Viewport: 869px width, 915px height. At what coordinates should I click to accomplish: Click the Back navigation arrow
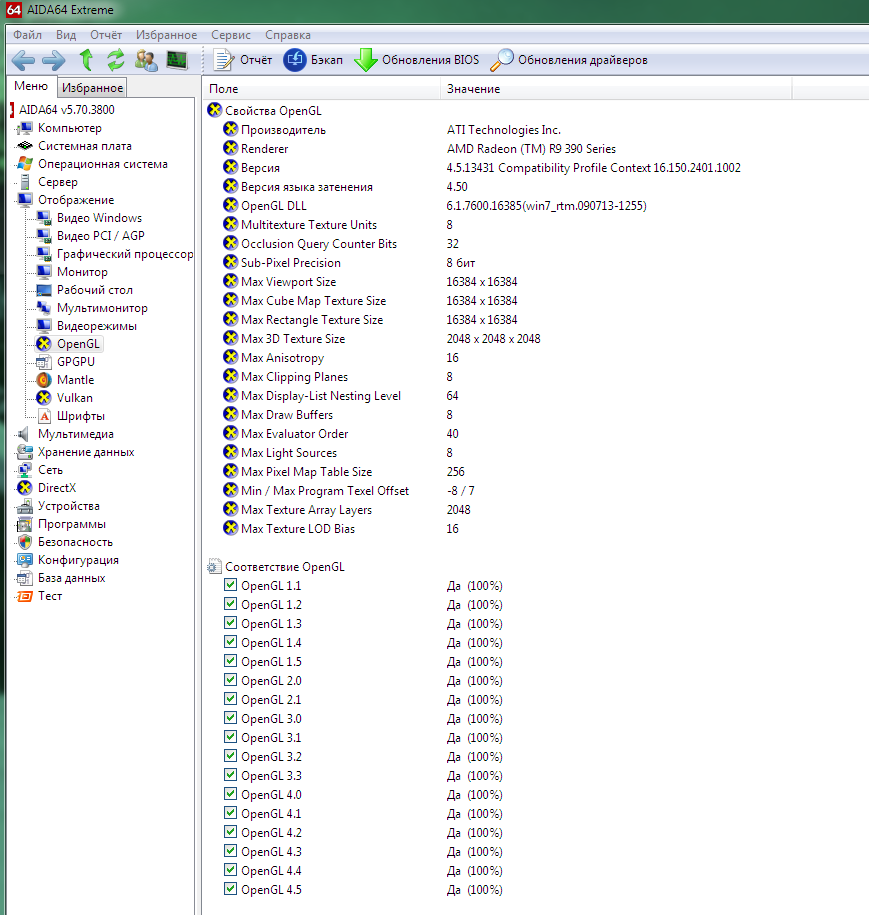[x=23, y=60]
